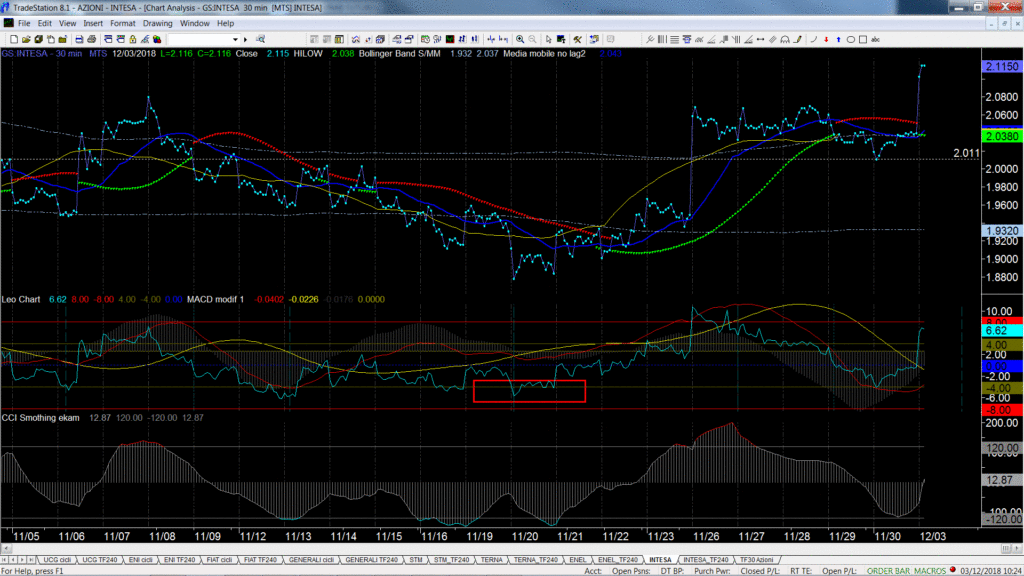Click the small arrow right of combo box
Viewport: 1024px width, 576px height.
coord(246,39)
